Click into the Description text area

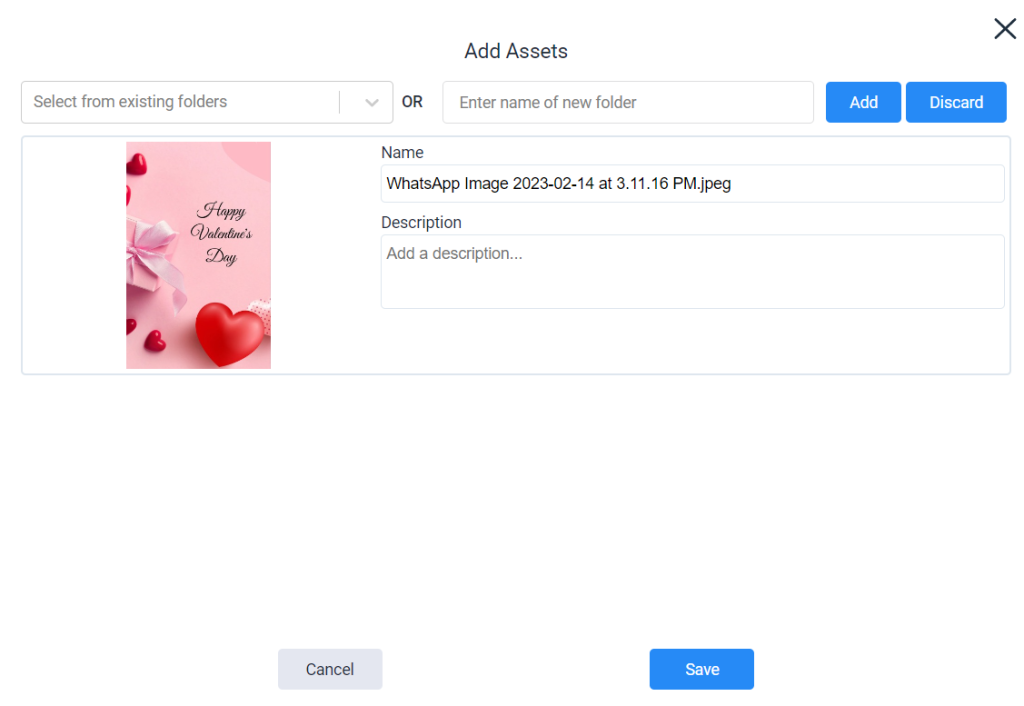tap(692, 272)
